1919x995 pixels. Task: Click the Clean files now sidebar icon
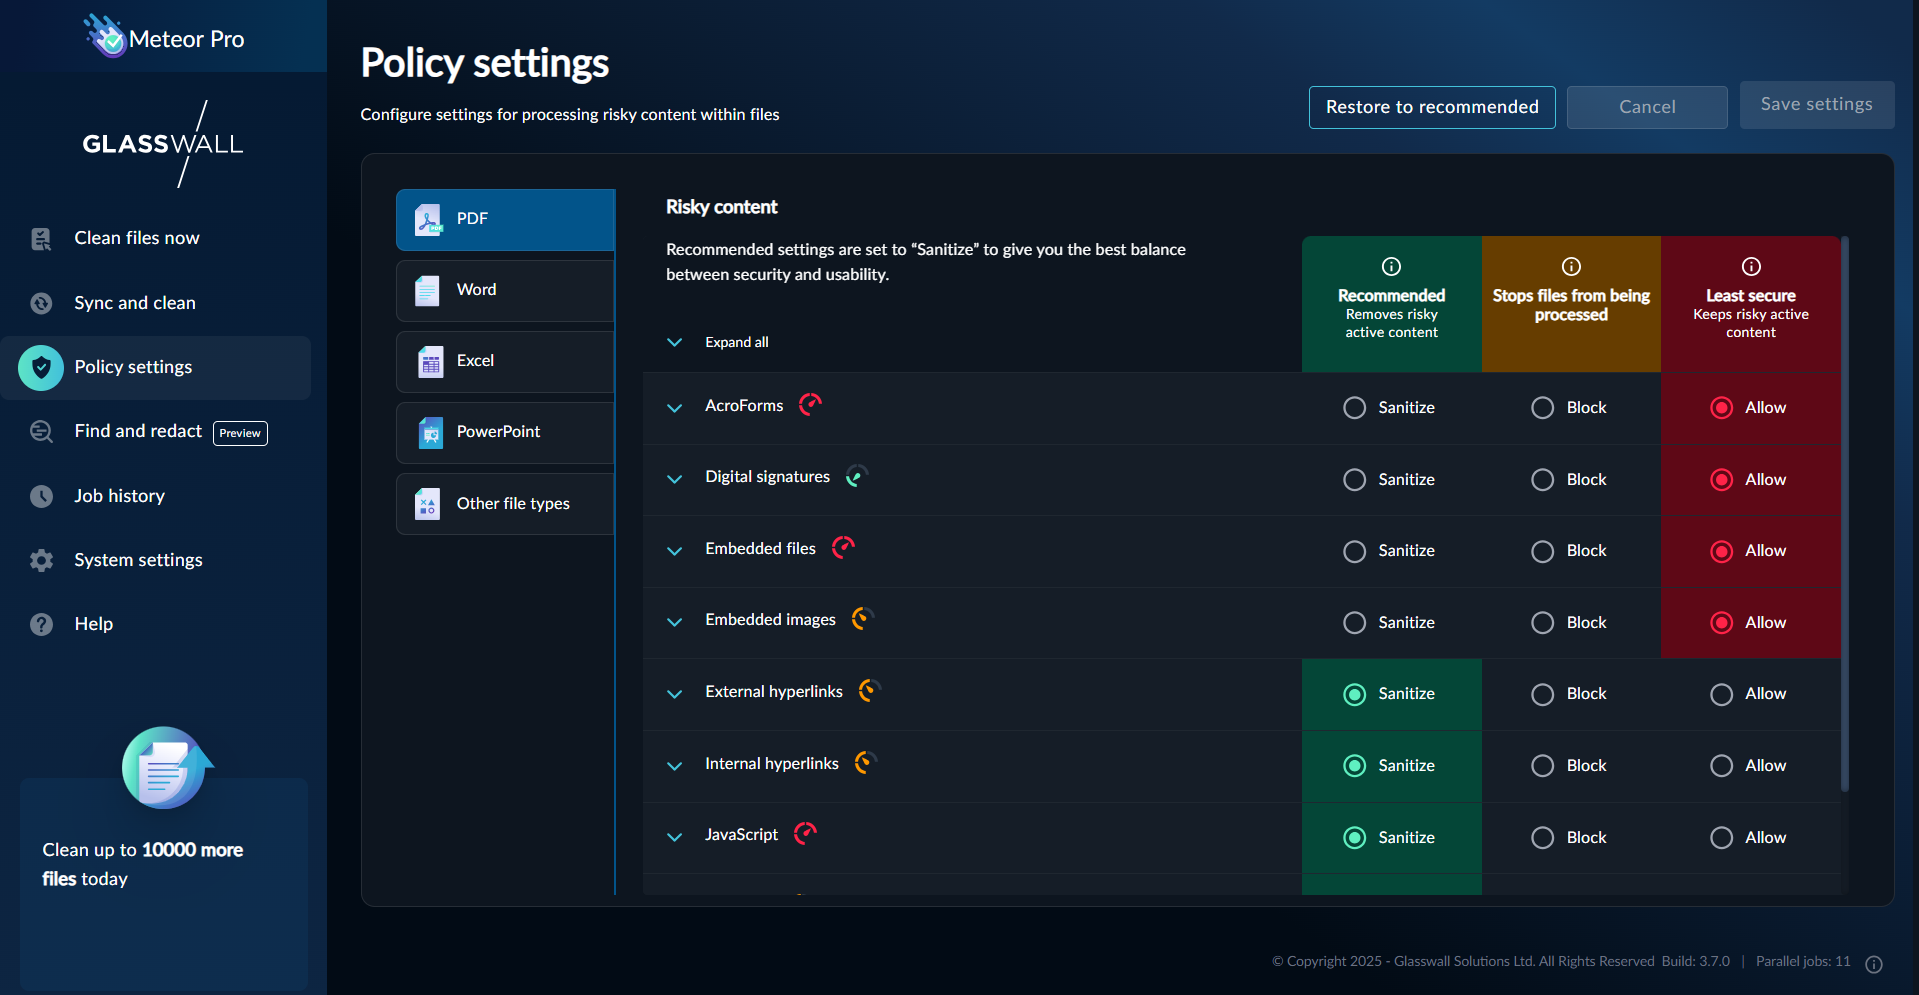click(x=41, y=239)
